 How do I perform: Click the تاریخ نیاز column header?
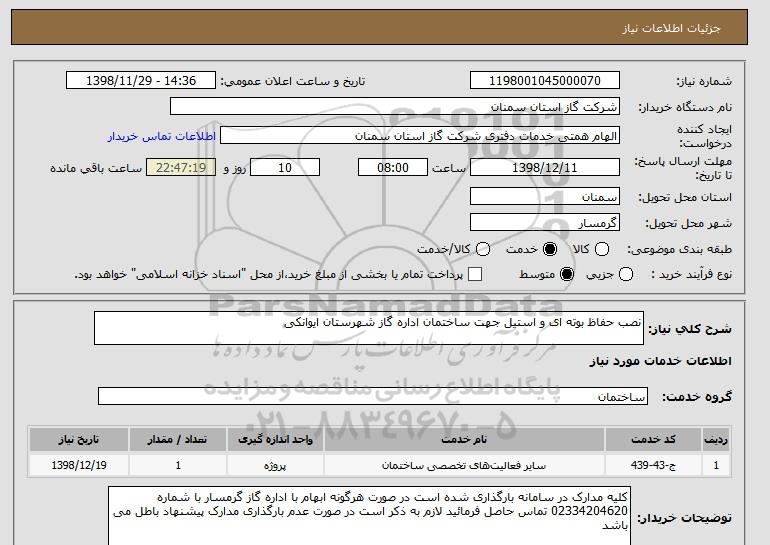pyautogui.click(x=79, y=439)
